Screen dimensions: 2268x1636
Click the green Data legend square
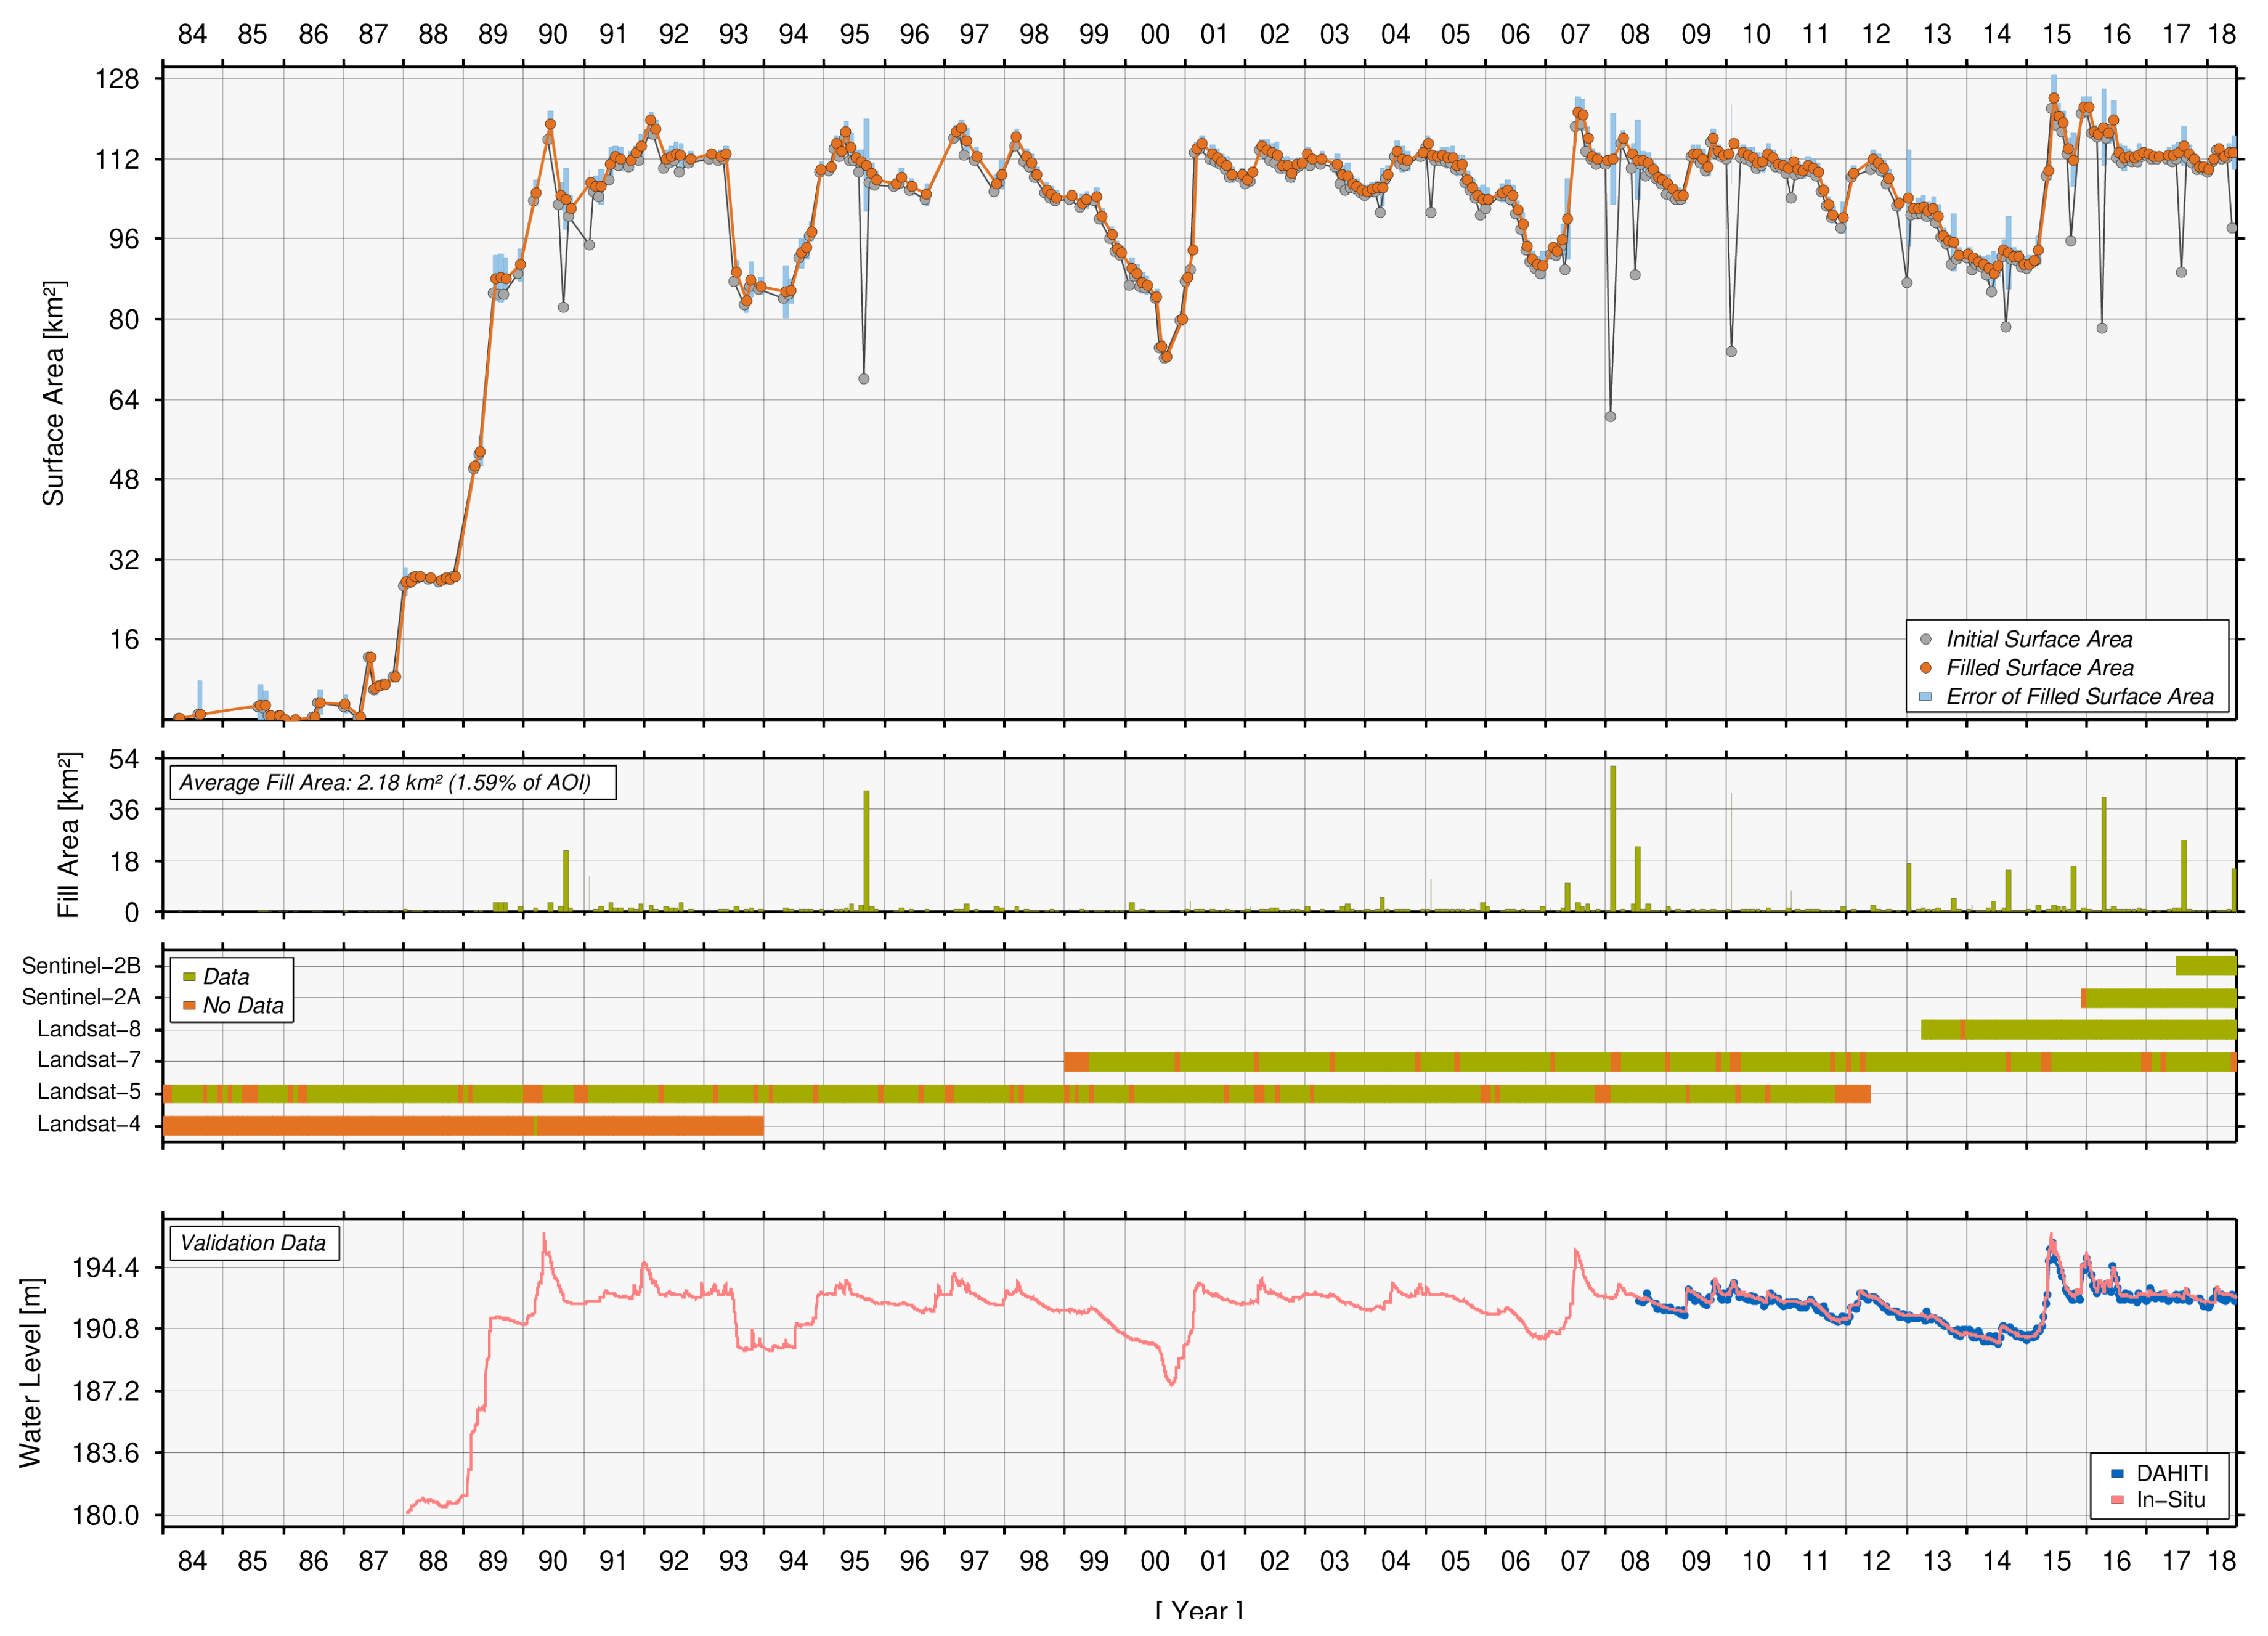click(x=189, y=976)
